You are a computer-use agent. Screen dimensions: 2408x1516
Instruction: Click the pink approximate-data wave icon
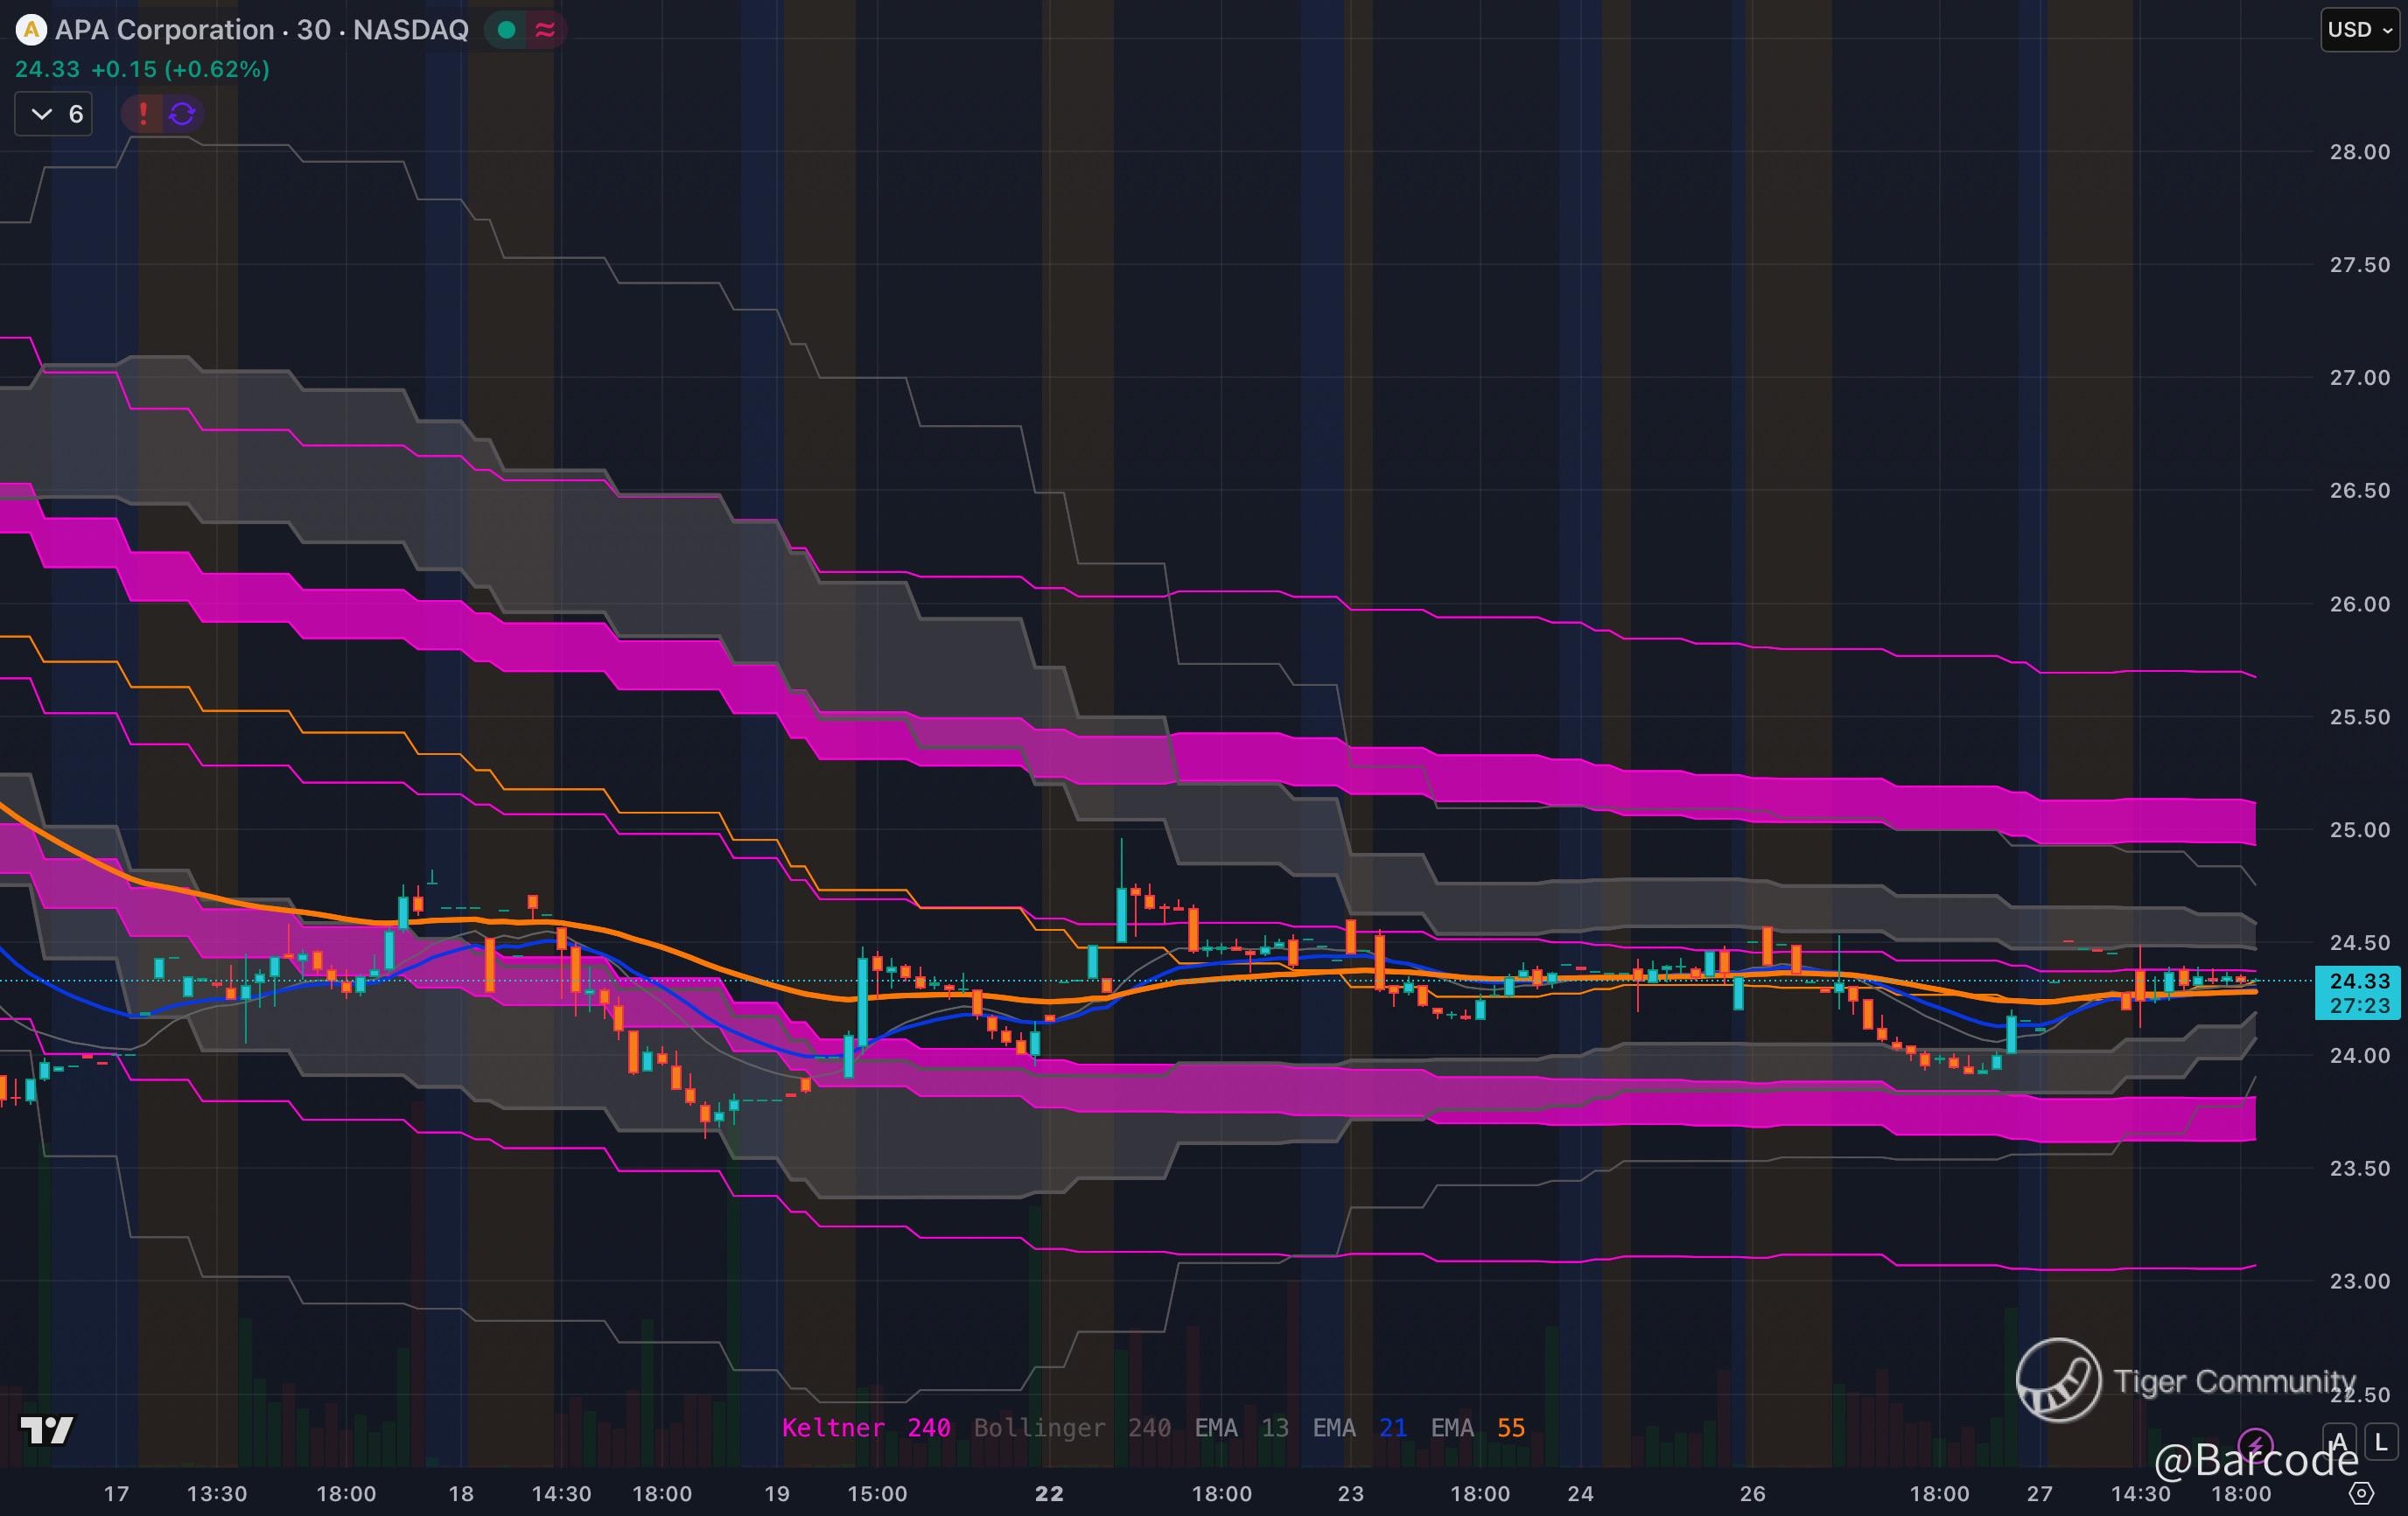coord(545,30)
